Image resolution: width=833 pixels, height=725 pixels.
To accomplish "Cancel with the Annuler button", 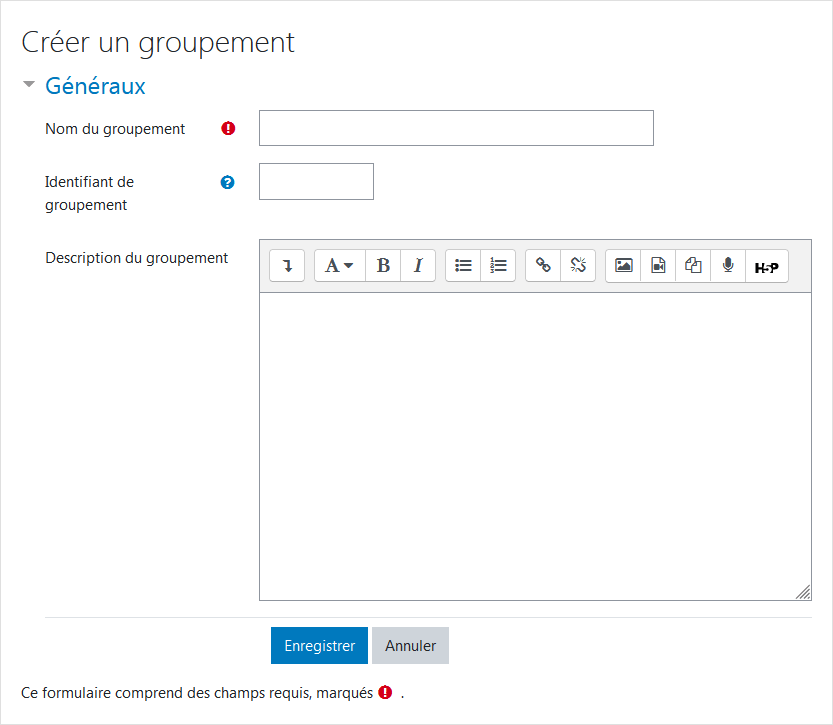I will point(410,646).
